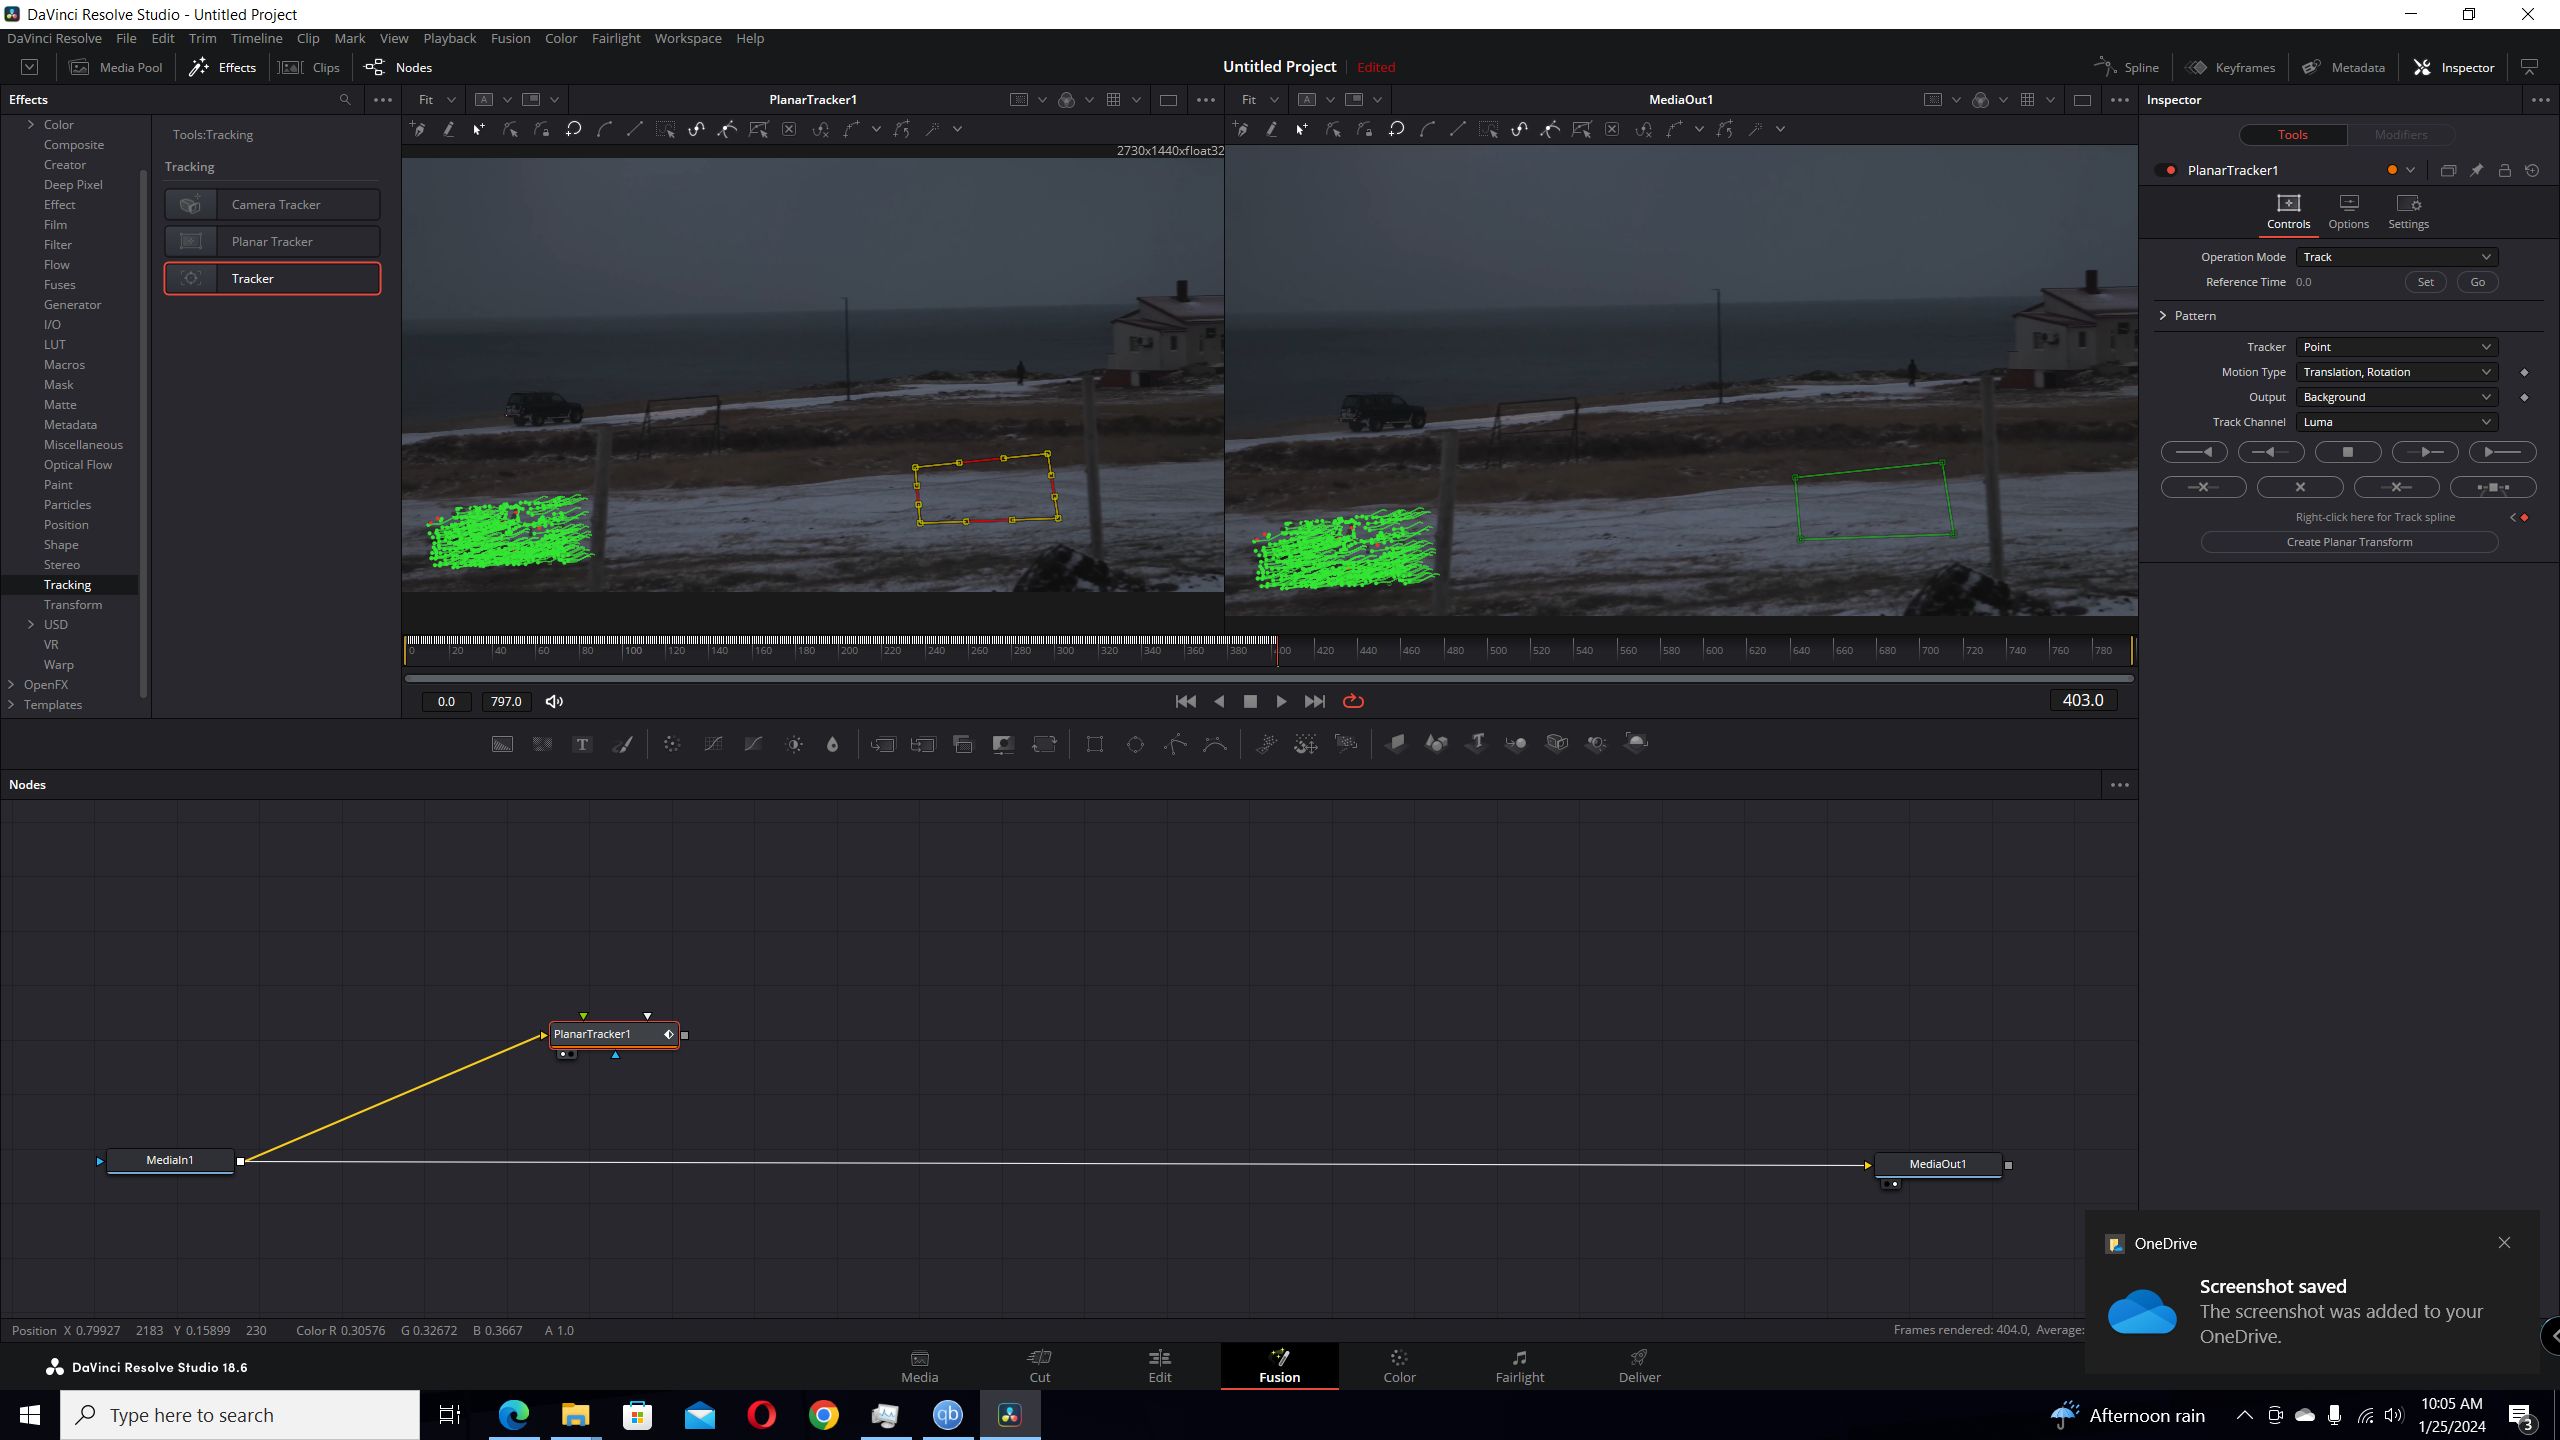Click the time ruler scroll bar
Image resolution: width=2560 pixels, height=1440 pixels.
[x=1268, y=679]
